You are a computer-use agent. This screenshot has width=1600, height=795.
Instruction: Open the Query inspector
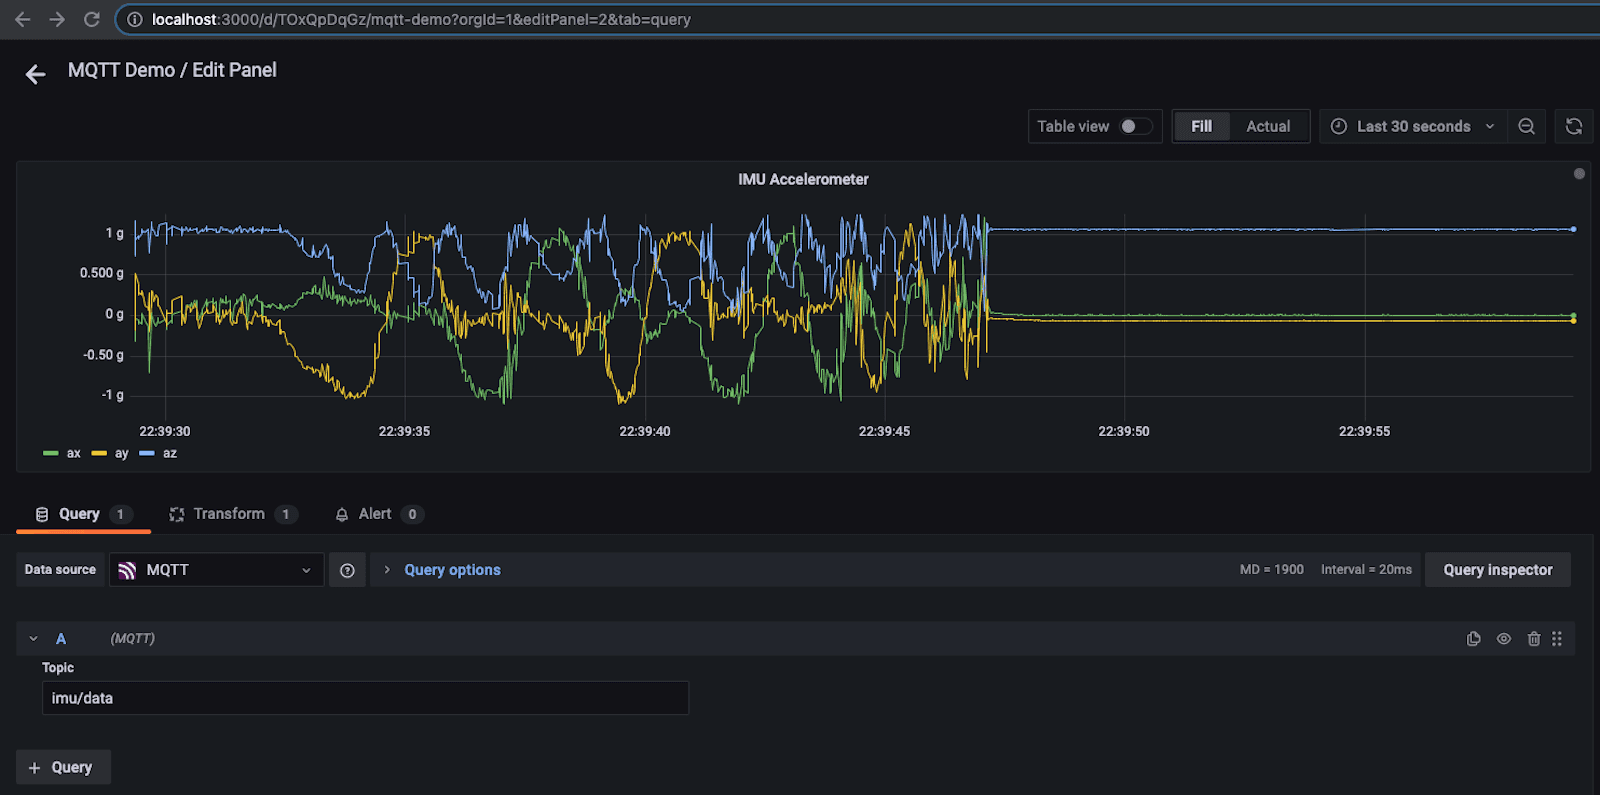(x=1497, y=570)
